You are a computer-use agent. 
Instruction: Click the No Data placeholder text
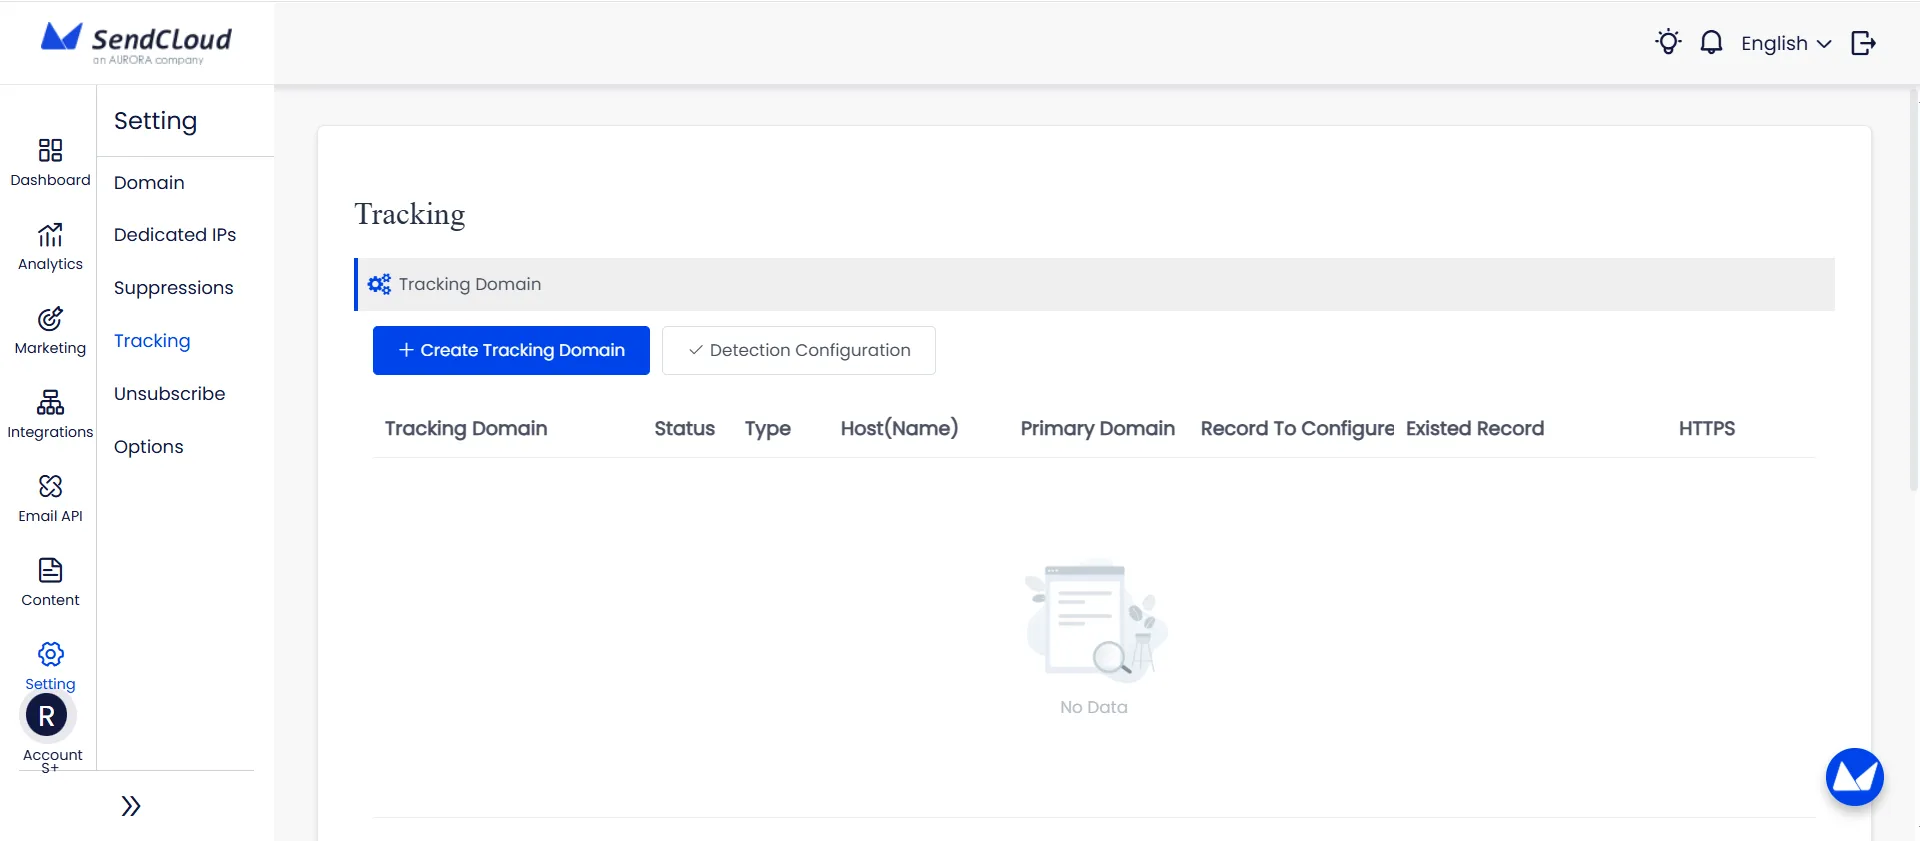pos(1094,707)
